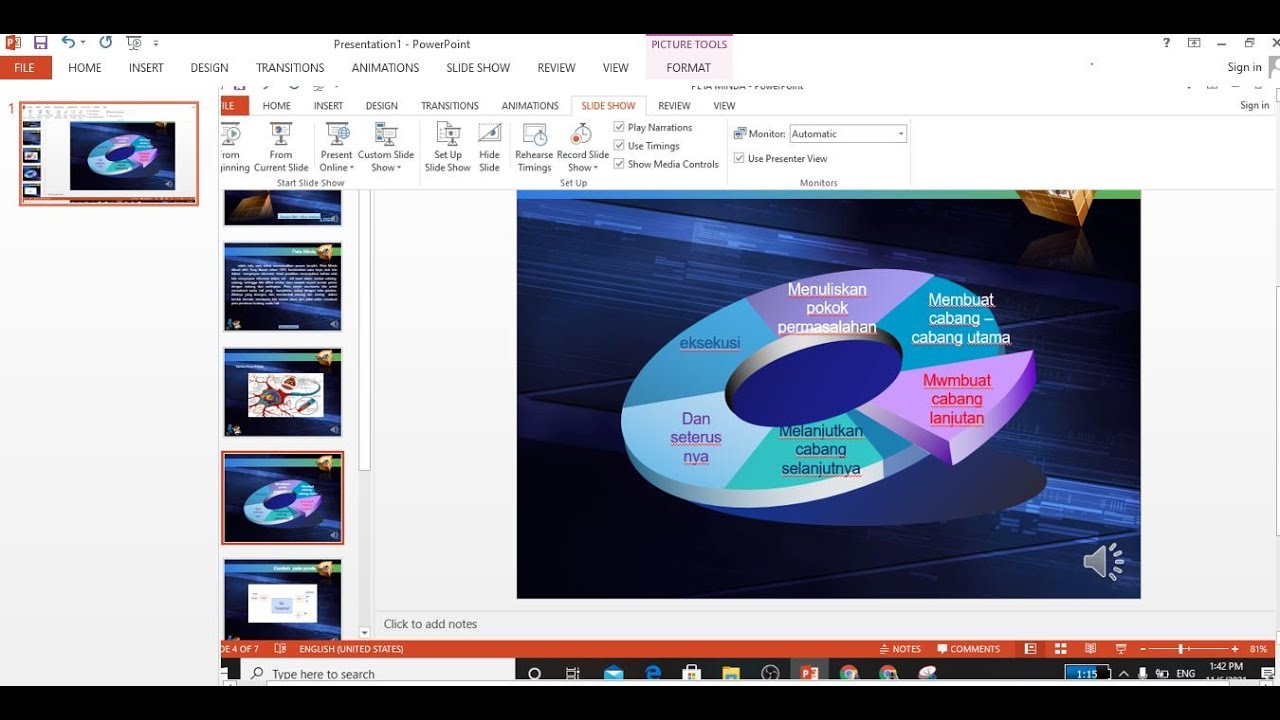Customize the Quick Access Toolbar
The width and height of the screenshot is (1280, 720).
[x=156, y=44]
